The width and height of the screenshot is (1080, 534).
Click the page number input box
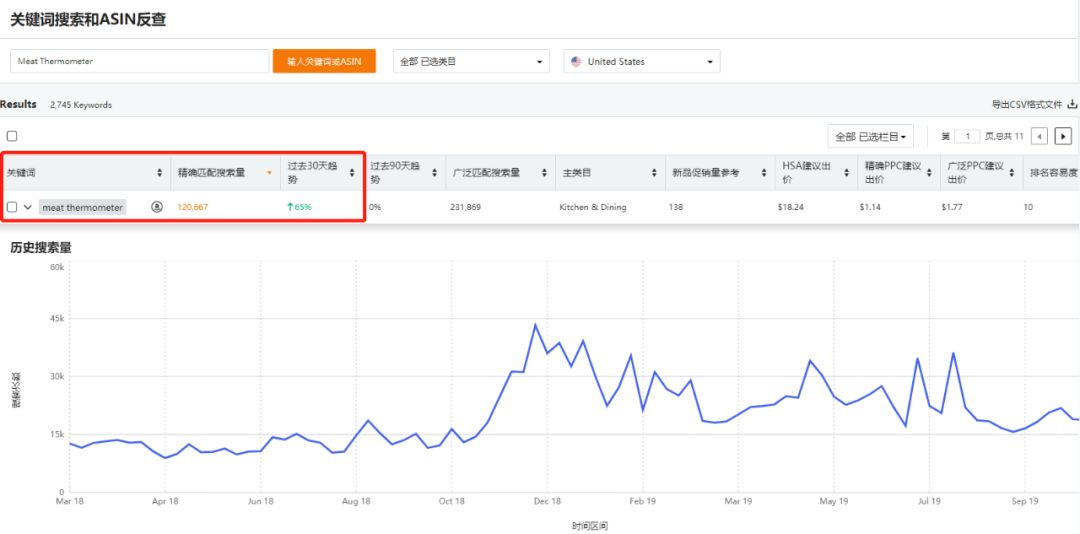[967, 136]
